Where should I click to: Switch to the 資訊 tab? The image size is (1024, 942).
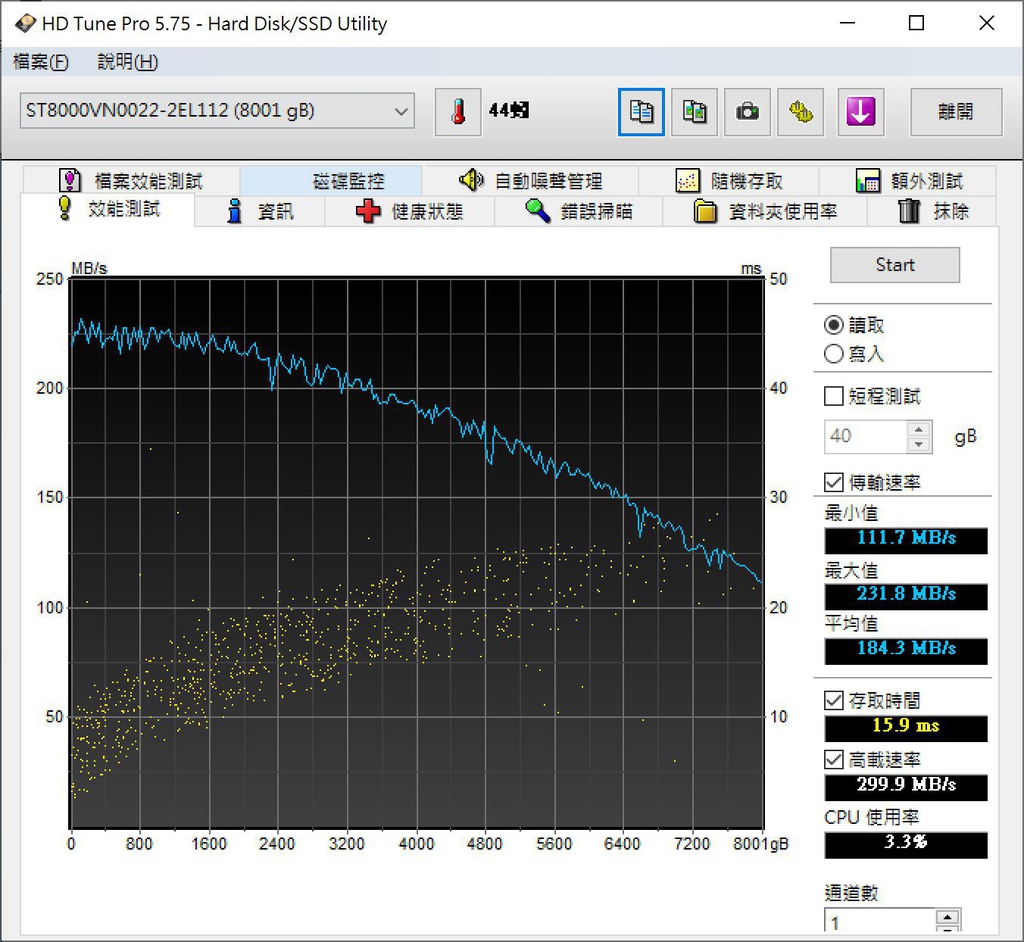click(260, 211)
